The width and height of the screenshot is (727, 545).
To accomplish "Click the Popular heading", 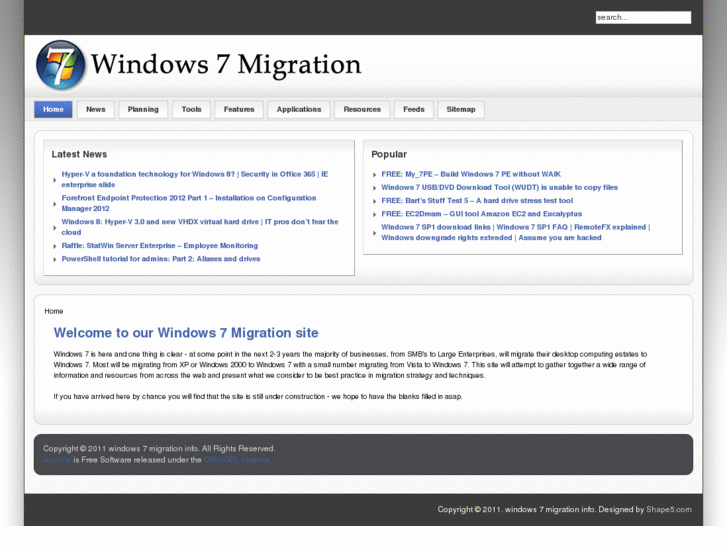I will click(x=389, y=154).
